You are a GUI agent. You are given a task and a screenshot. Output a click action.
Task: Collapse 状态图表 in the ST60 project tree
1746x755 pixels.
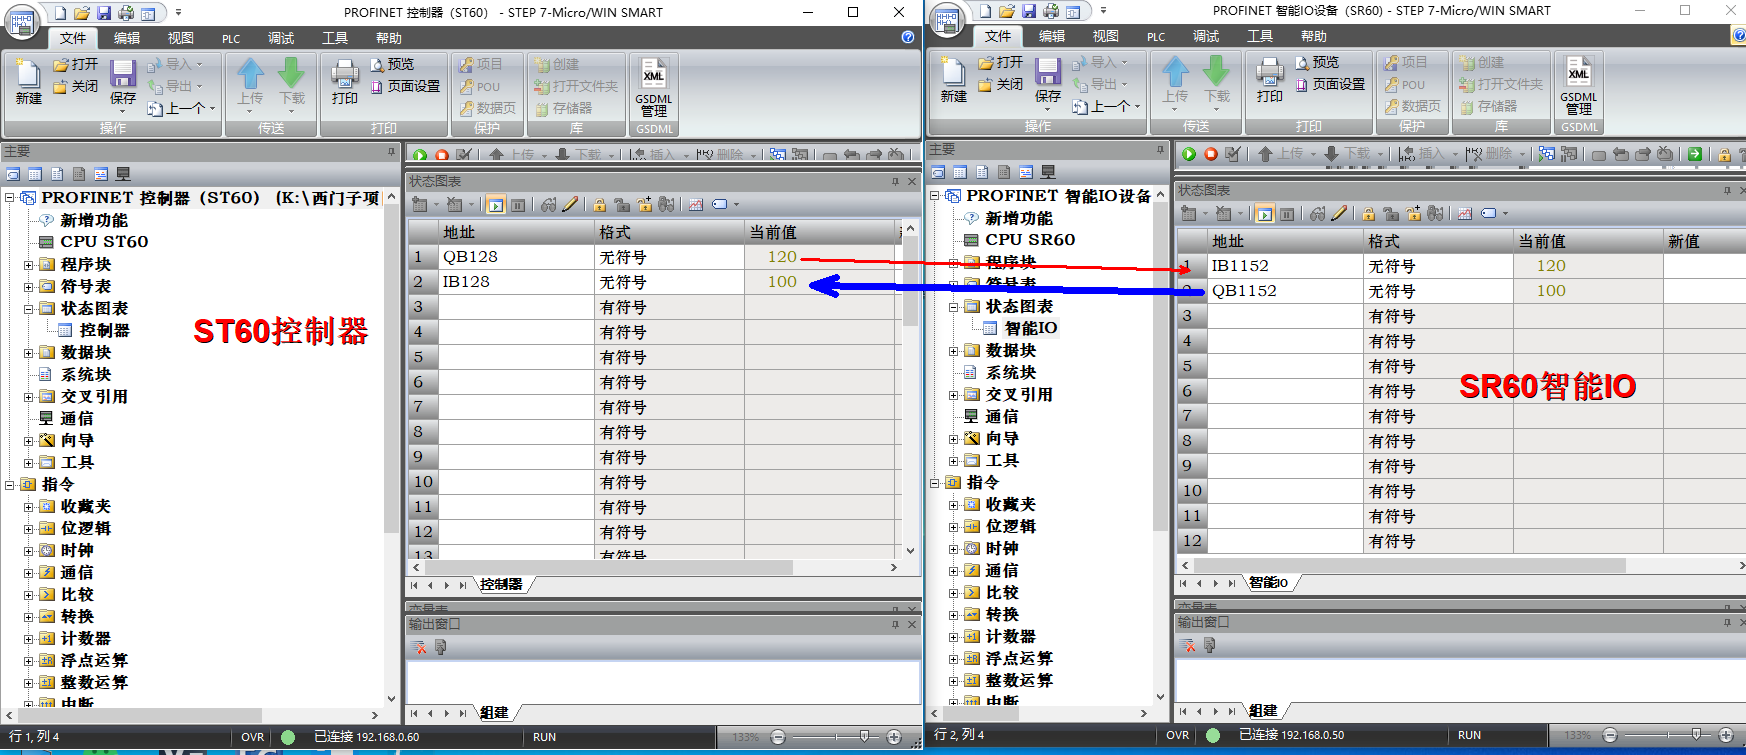coord(29,309)
